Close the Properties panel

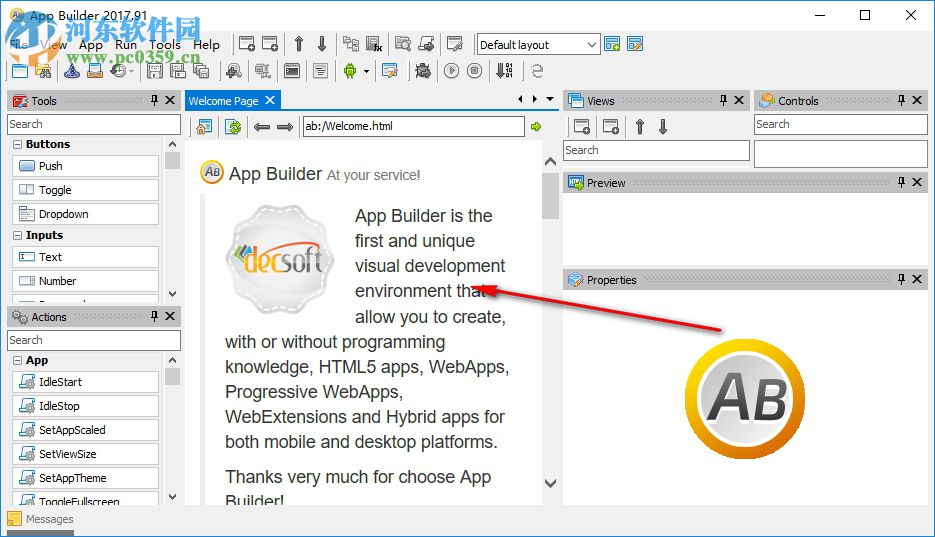[x=917, y=279]
